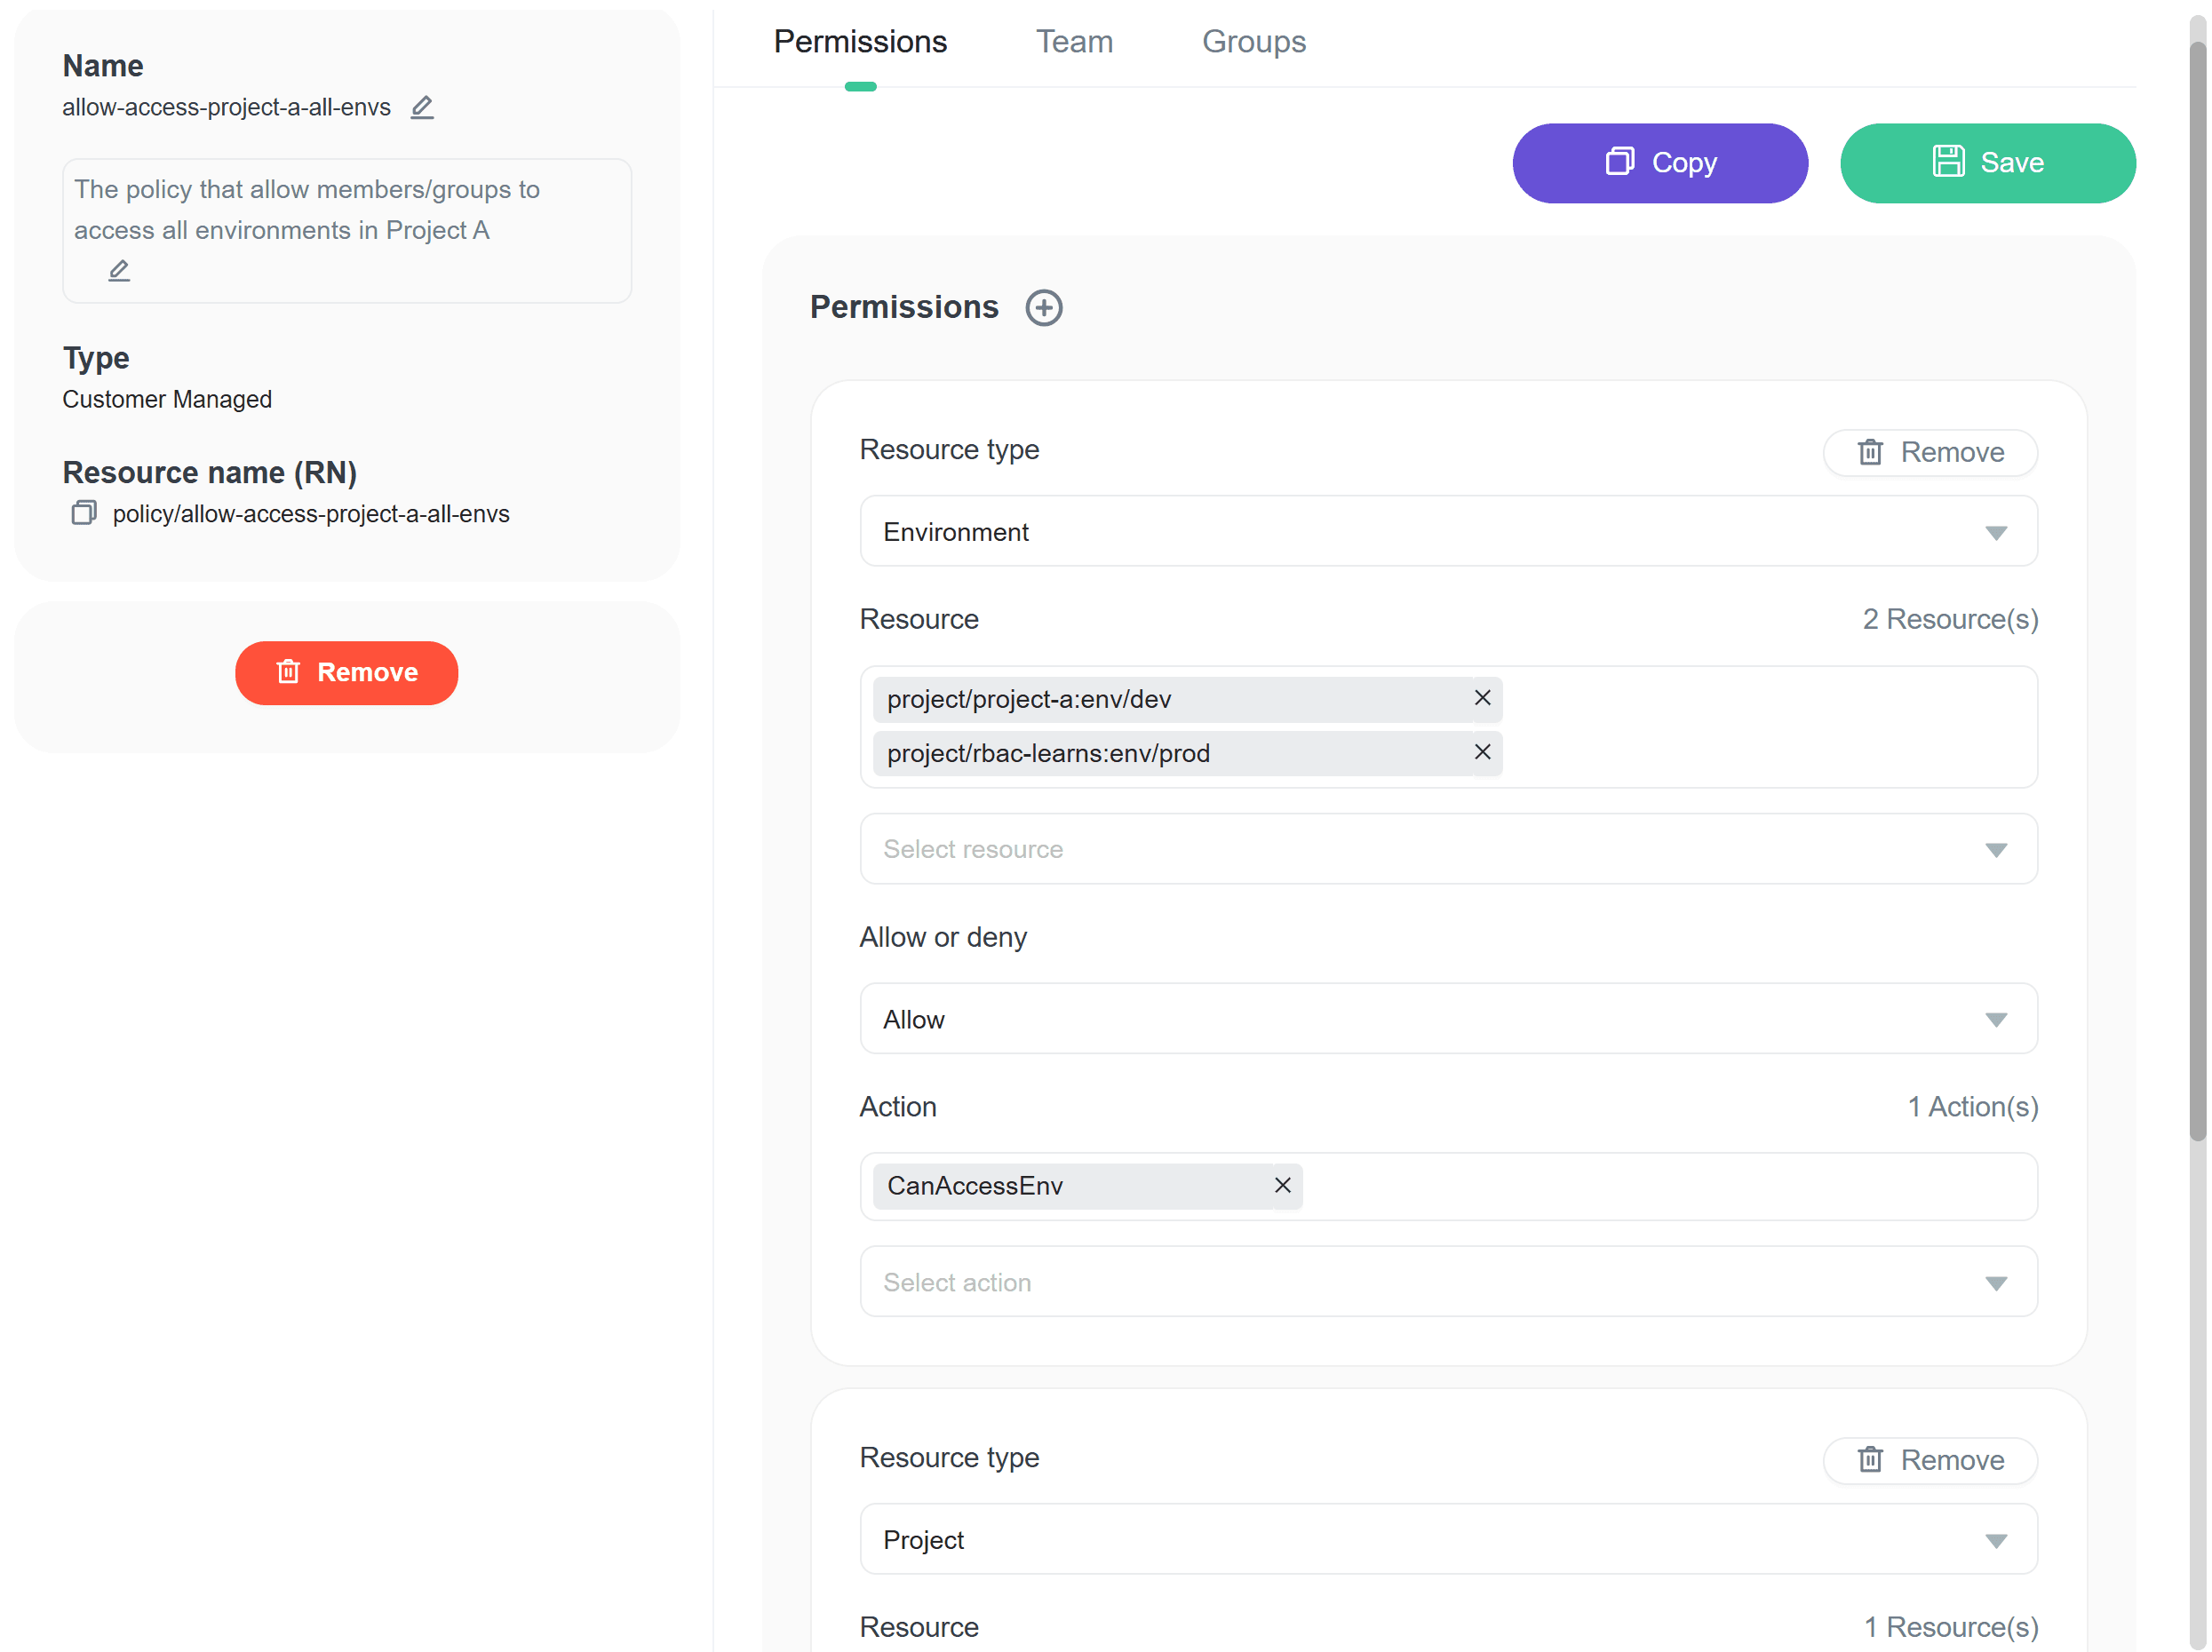Copy the resource name with the copy icon
This screenshot has height=1652, width=2212.
(x=84, y=513)
